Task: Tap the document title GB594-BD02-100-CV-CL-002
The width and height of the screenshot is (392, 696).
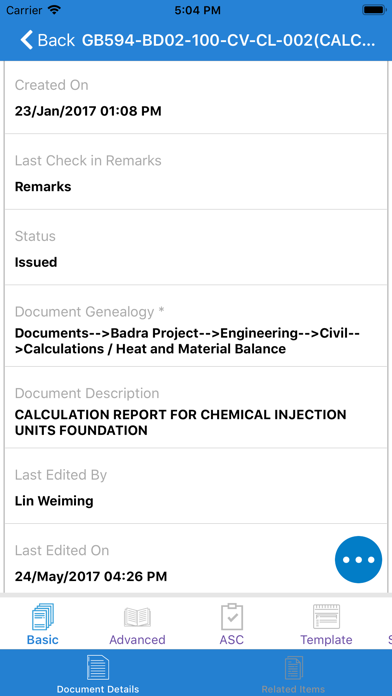Action: coord(229,40)
